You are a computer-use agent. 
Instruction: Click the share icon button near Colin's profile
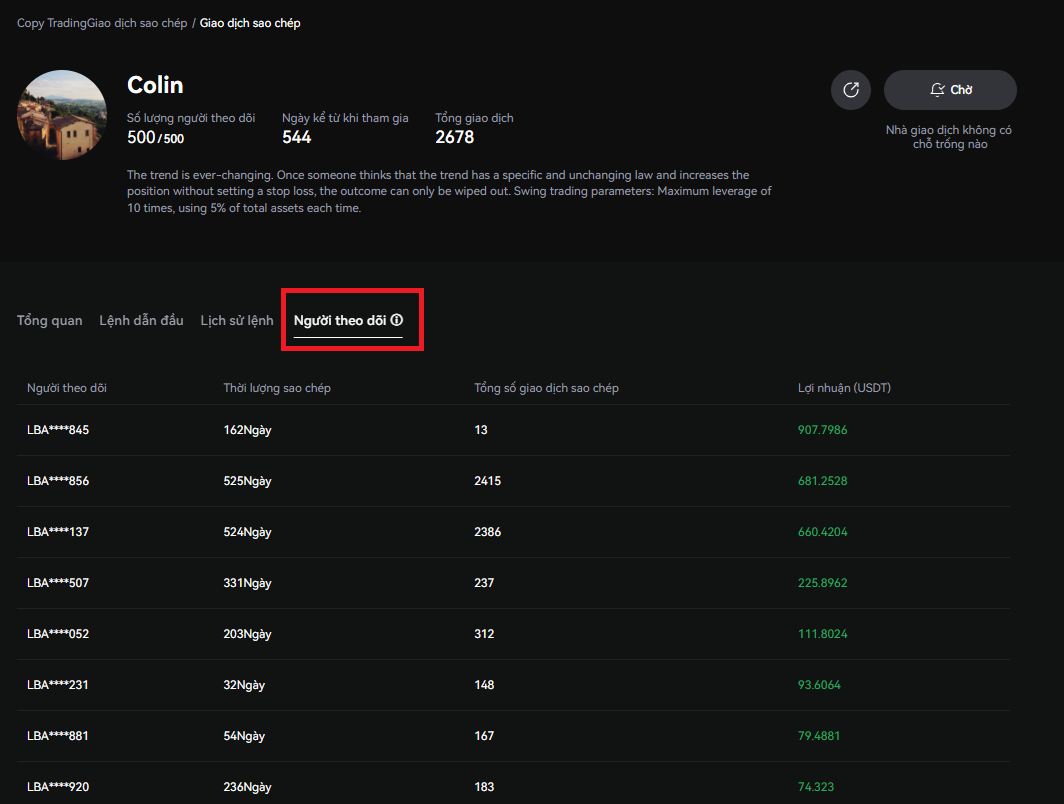851,90
